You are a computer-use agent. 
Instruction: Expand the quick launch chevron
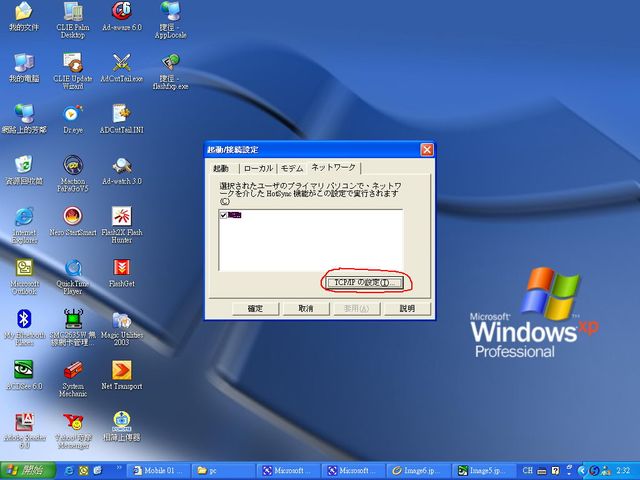coord(119,468)
